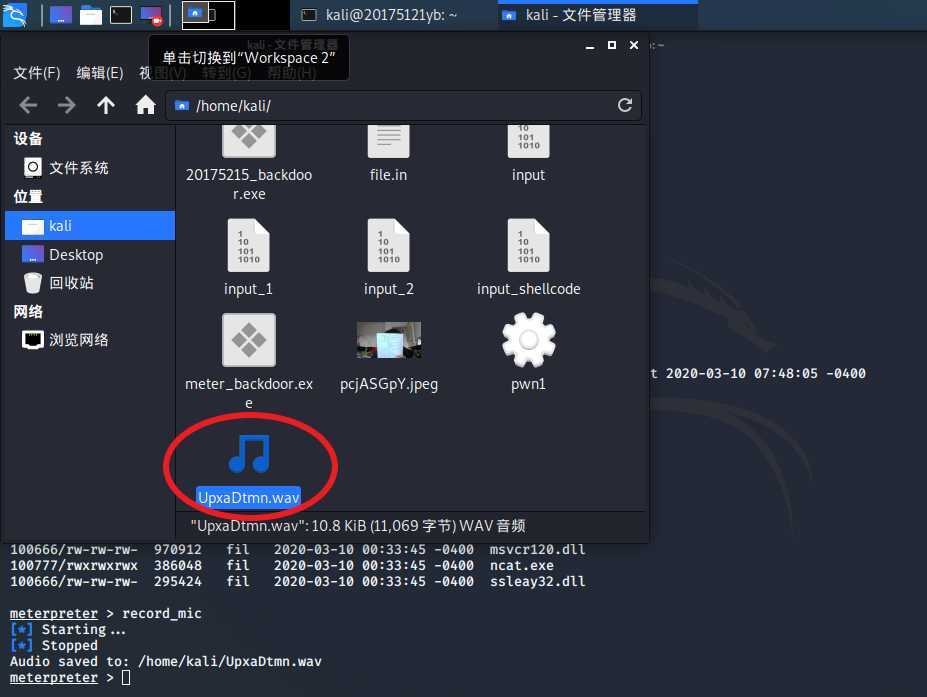This screenshot has width=927, height=697.
Task: Click the 设备 sidebar section header
Action: tap(28, 138)
